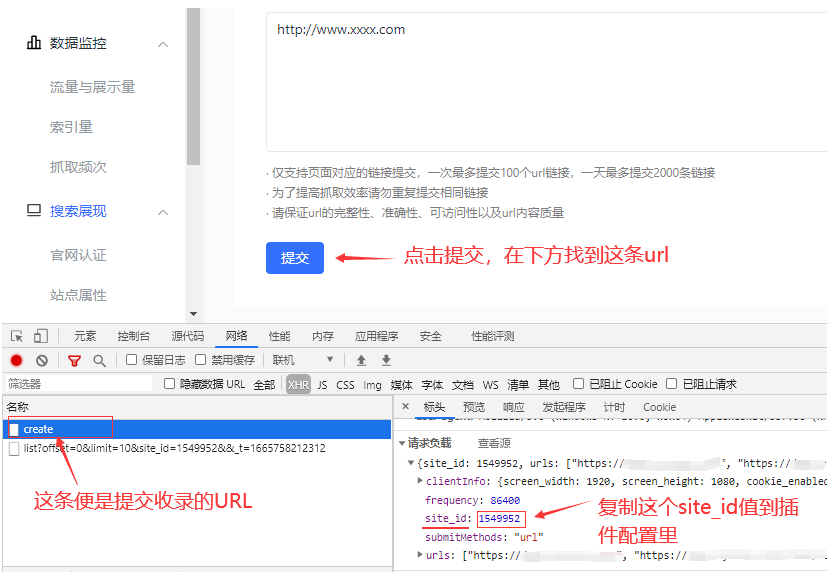Open the 发起程序 request tab
This screenshot has width=835, height=575.
click(564, 407)
